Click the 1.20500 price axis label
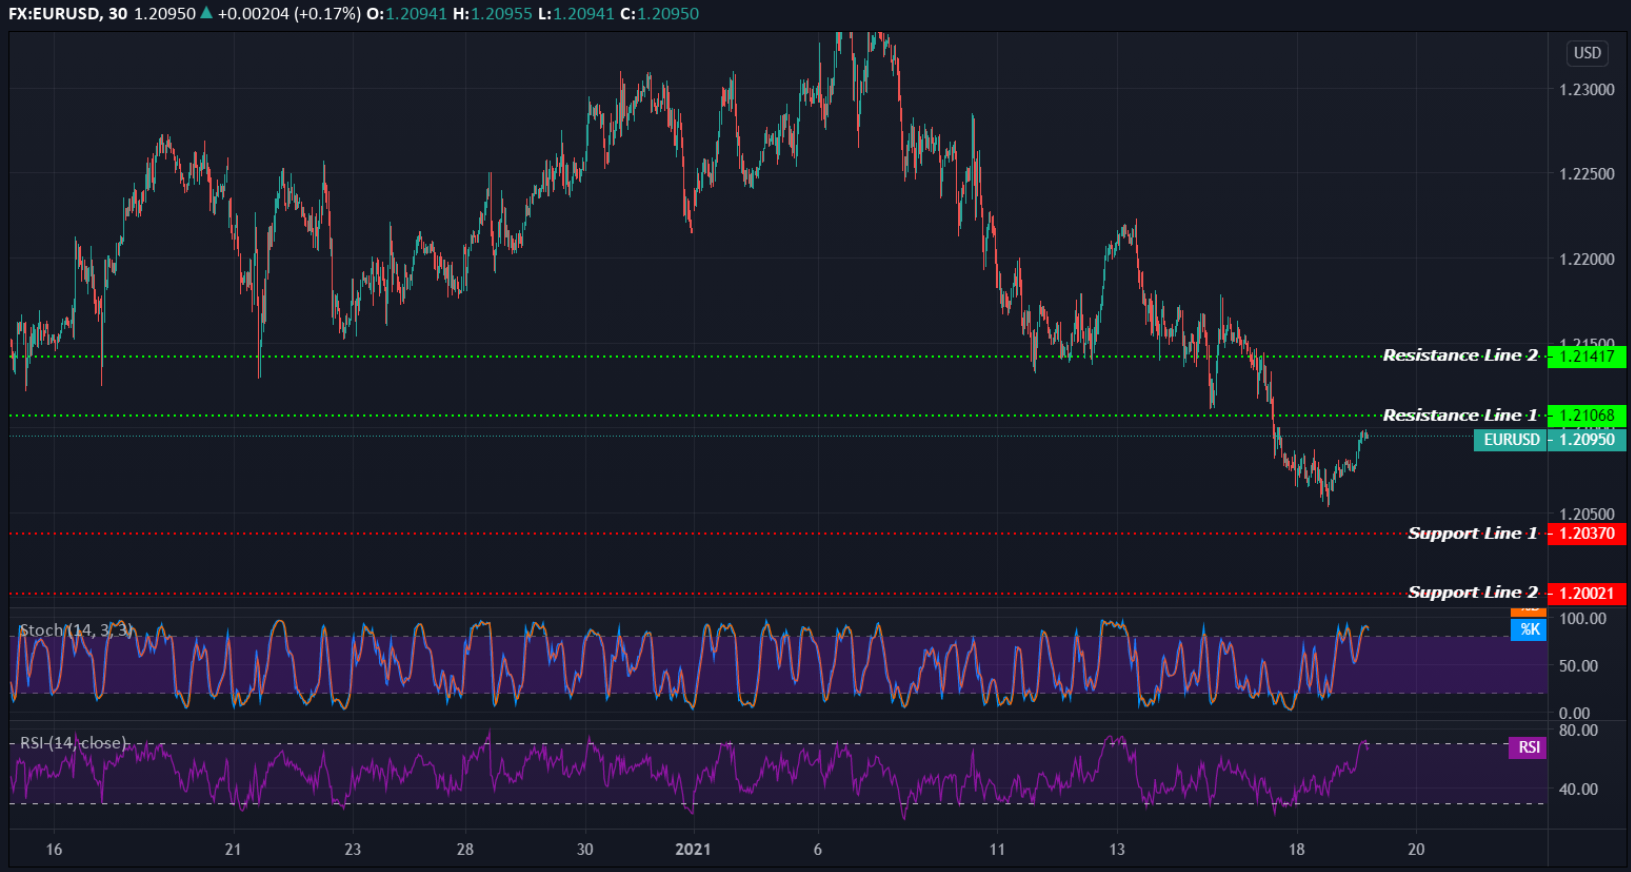 [1587, 514]
